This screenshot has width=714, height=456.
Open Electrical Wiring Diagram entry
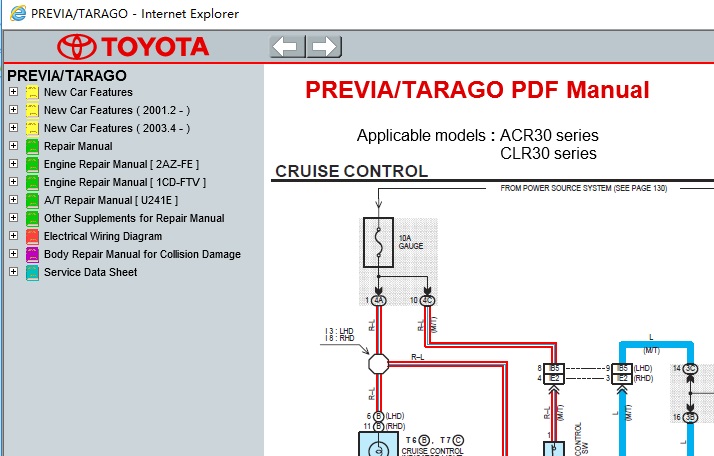pos(103,236)
